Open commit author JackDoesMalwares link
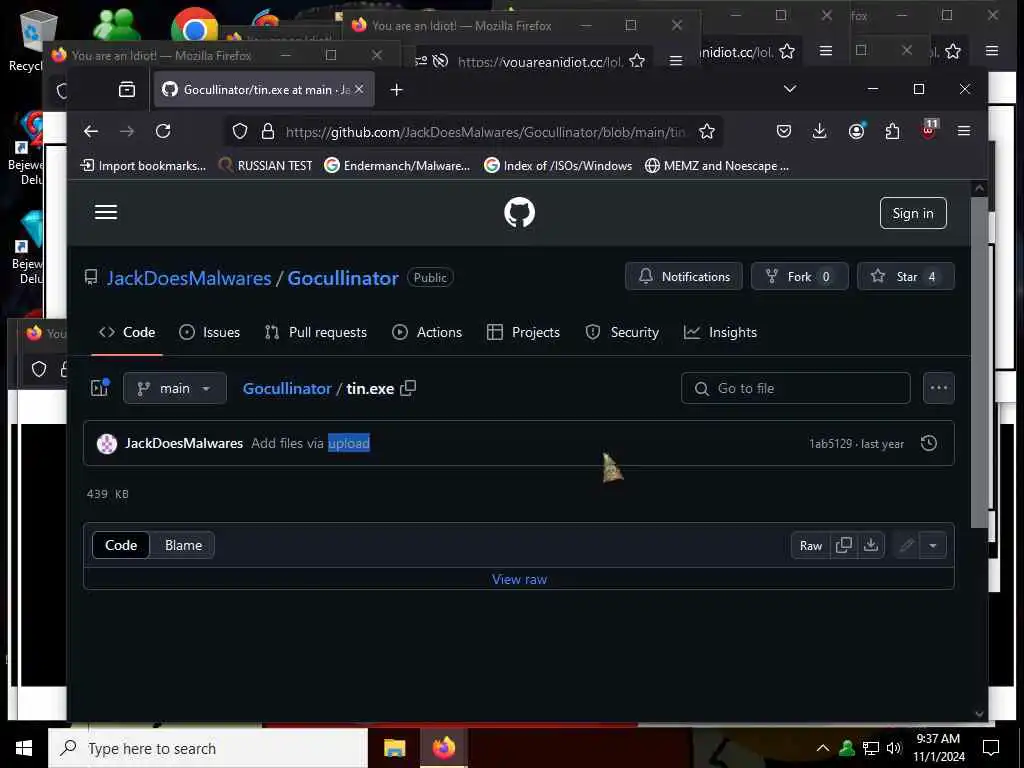 (184, 443)
